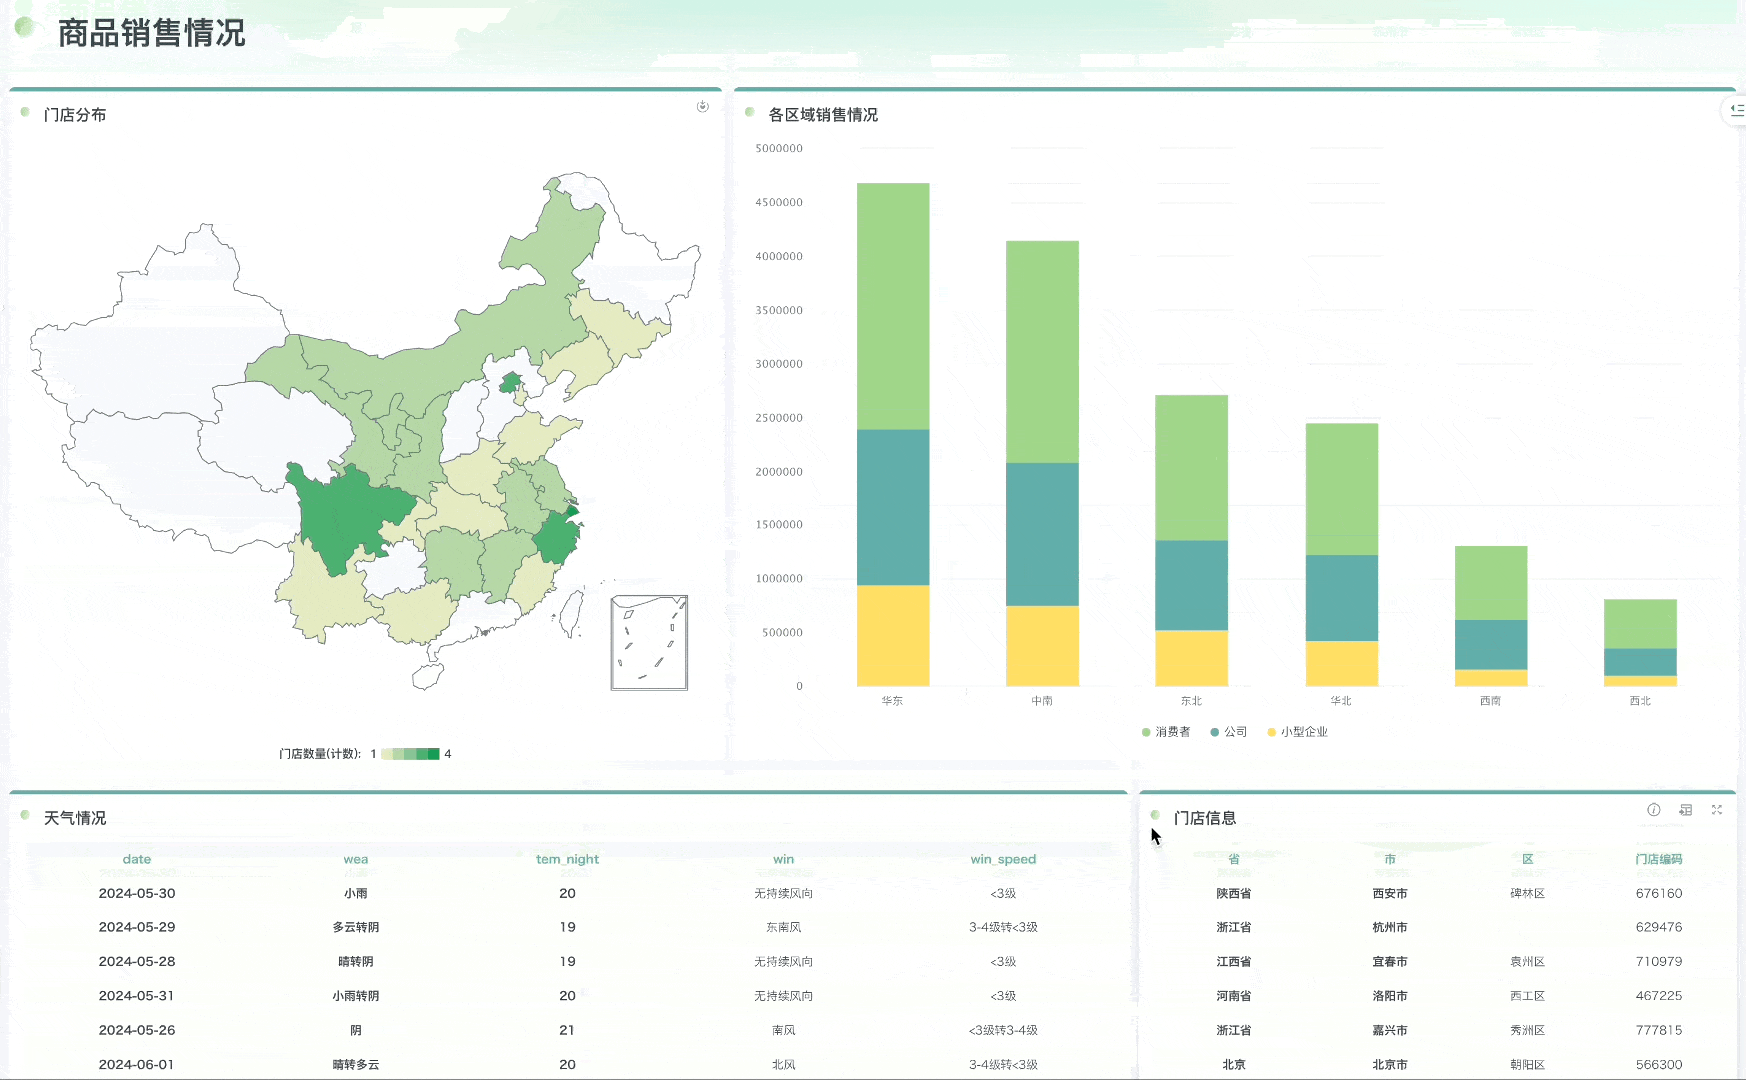The height and width of the screenshot is (1080, 1746).
Task: Expand the 门店信息 panel to fullscreen
Action: pyautogui.click(x=1717, y=810)
